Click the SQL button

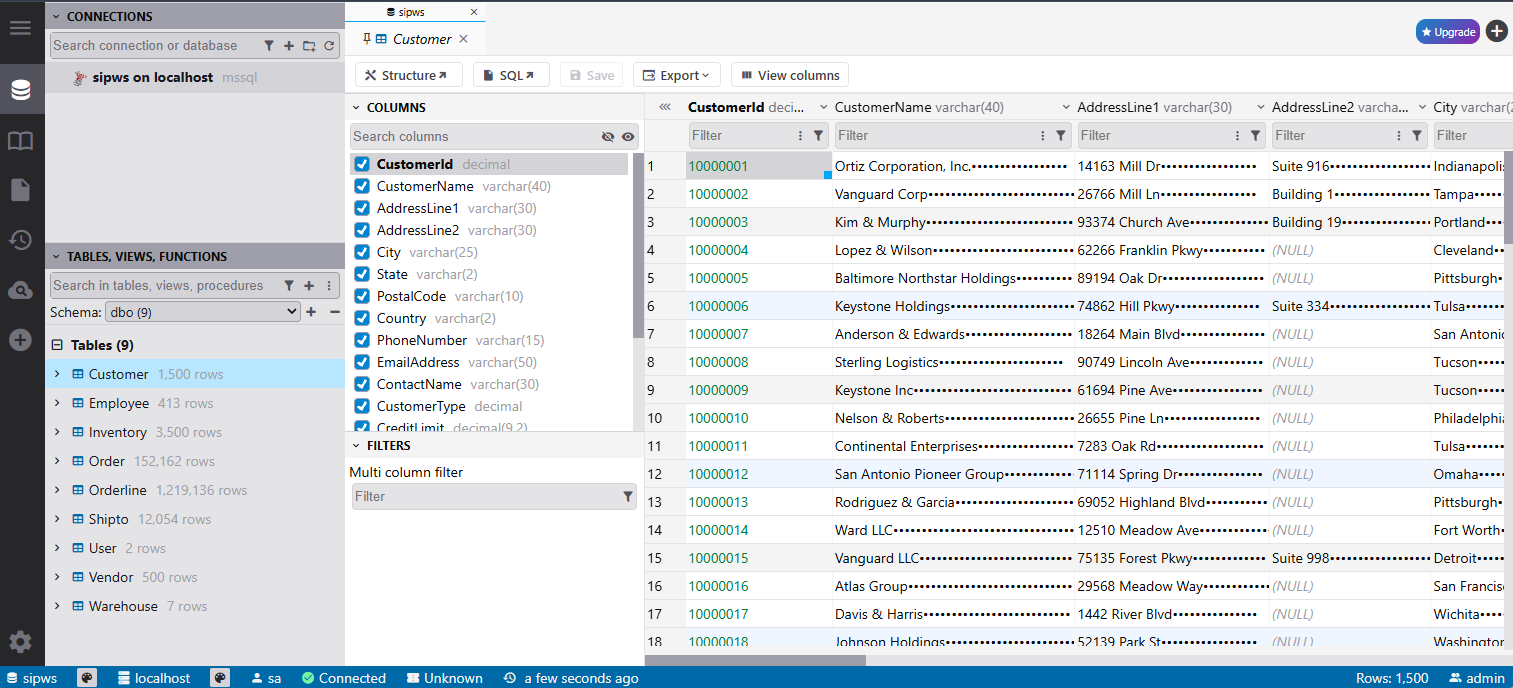click(x=511, y=75)
